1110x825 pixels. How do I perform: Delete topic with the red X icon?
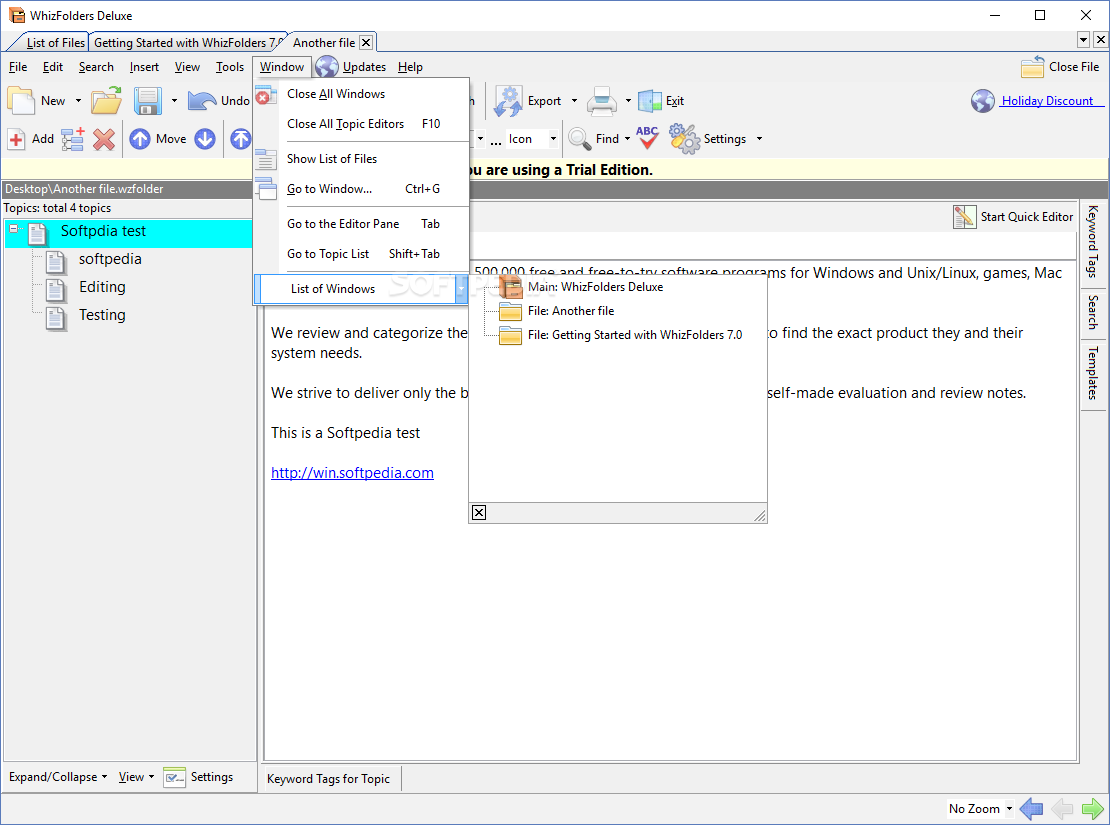coord(104,139)
